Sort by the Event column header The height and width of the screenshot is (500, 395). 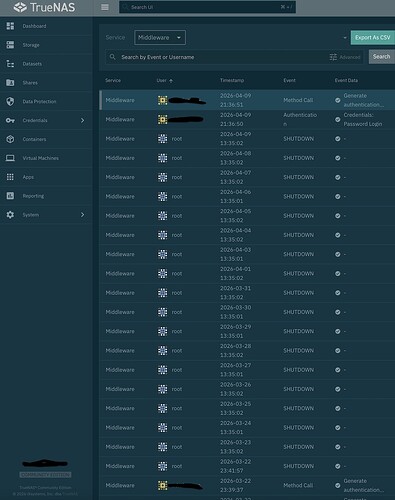tap(289, 80)
